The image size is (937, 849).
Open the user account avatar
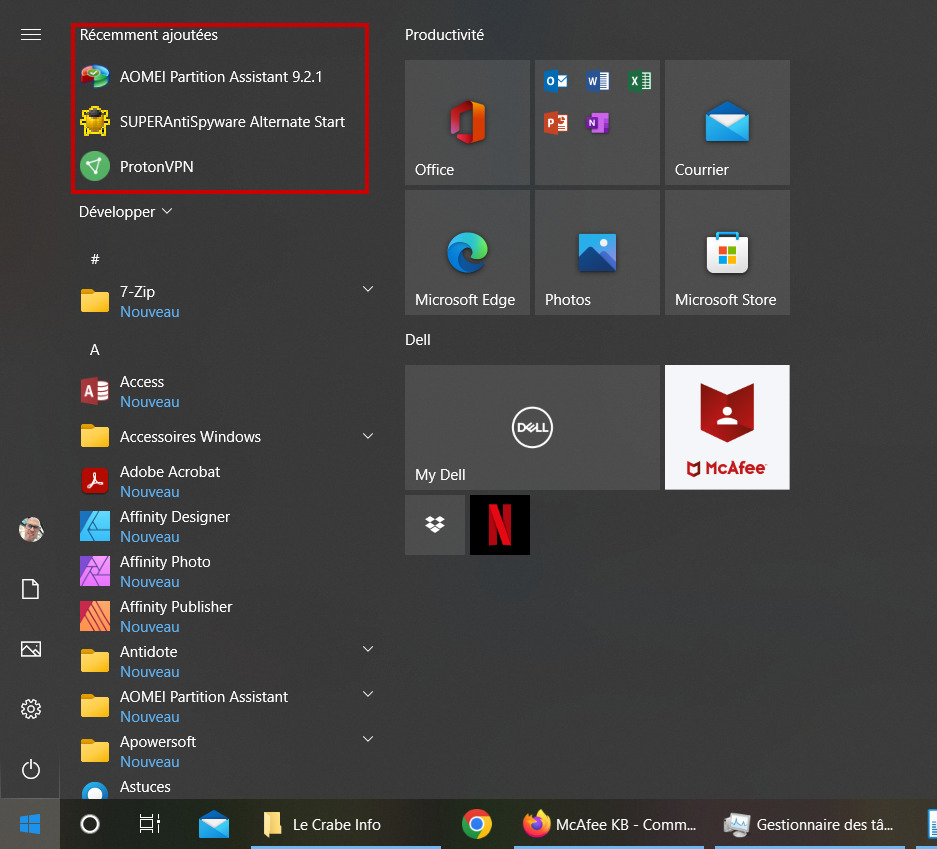coord(30,529)
